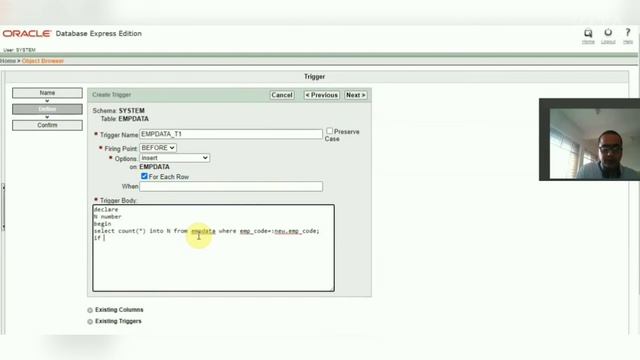Proceed with the Next button
This screenshot has width=640, height=360.
click(356, 95)
